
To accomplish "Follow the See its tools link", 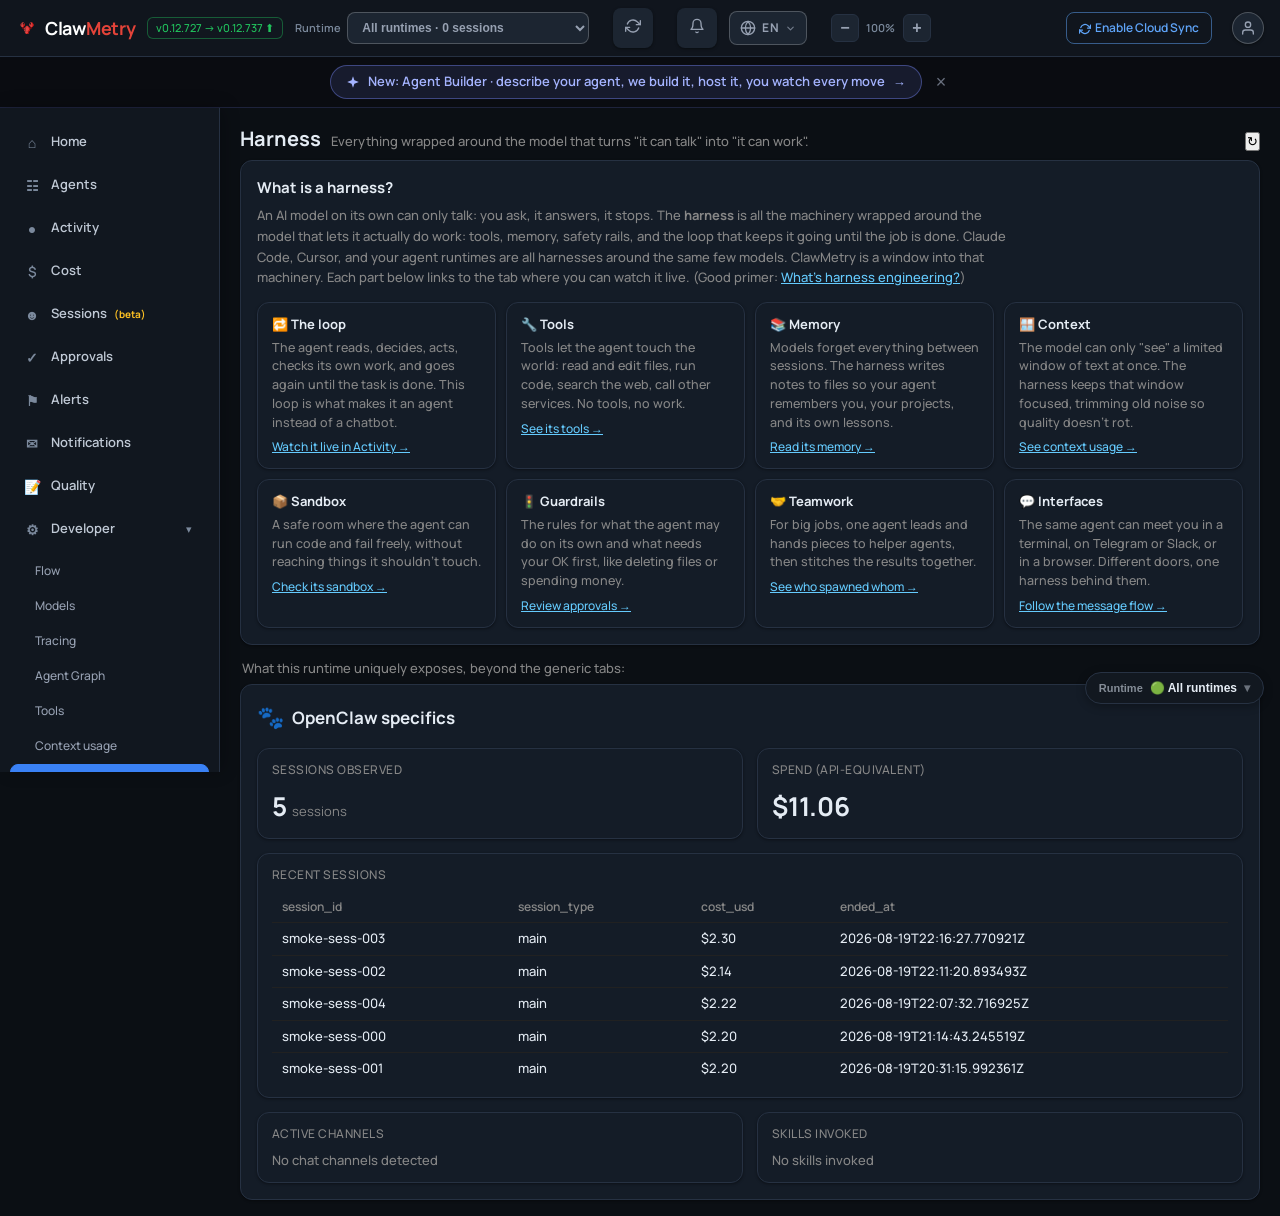I will point(561,429).
